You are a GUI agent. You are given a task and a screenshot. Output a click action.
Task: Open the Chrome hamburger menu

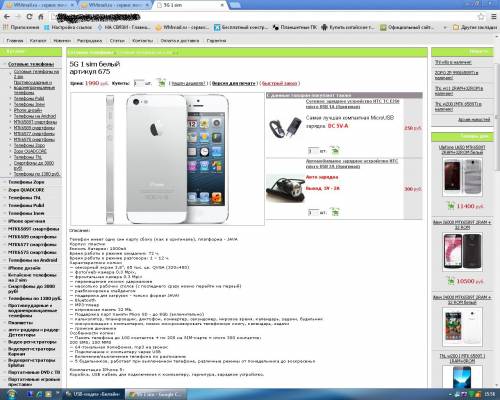493,16
